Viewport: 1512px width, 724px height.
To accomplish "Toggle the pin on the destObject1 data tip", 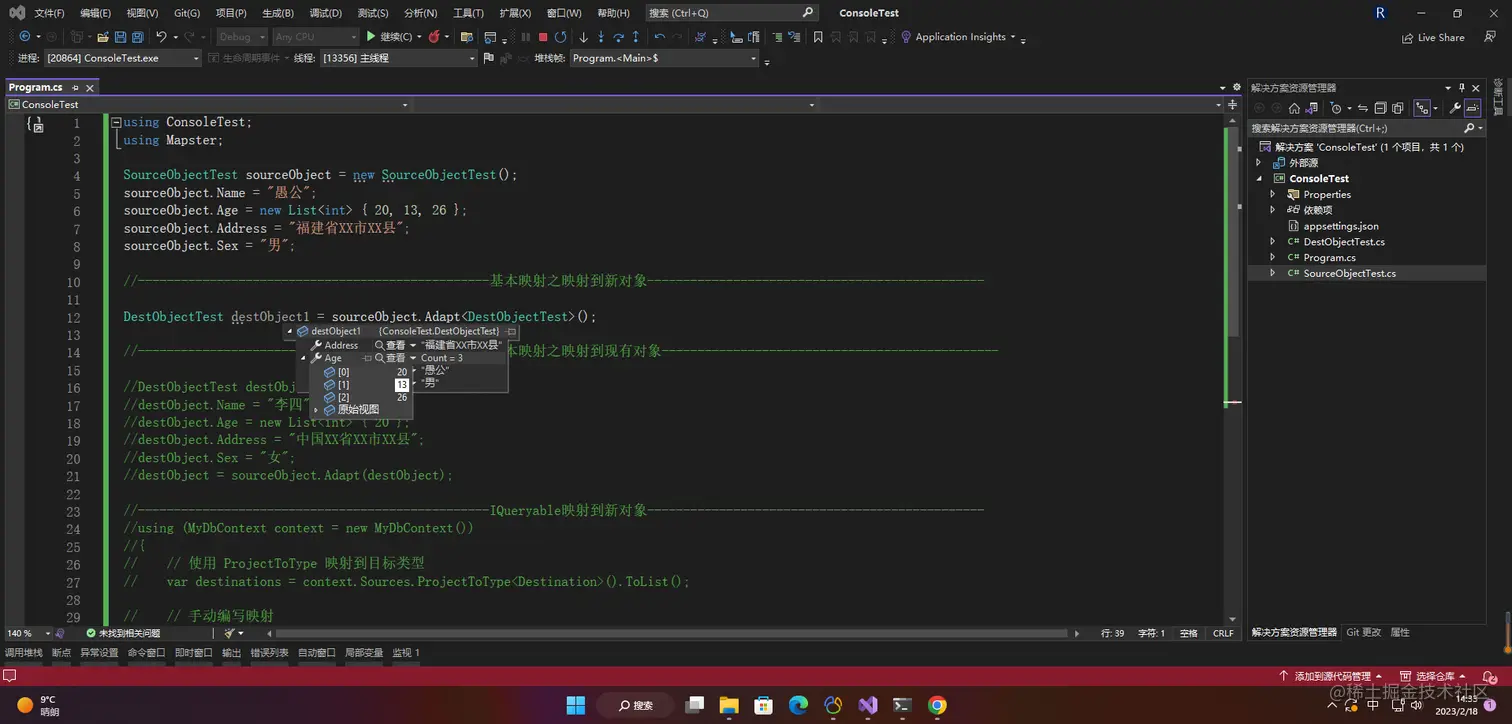I will (x=511, y=331).
